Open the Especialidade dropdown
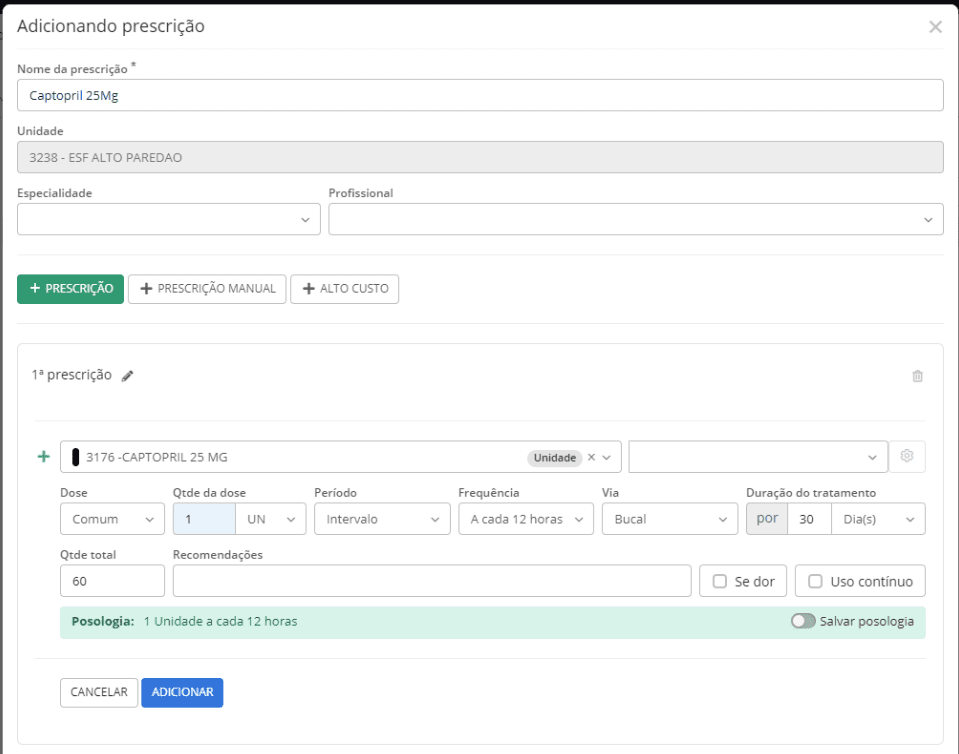The width and height of the screenshot is (959, 754). click(x=169, y=220)
